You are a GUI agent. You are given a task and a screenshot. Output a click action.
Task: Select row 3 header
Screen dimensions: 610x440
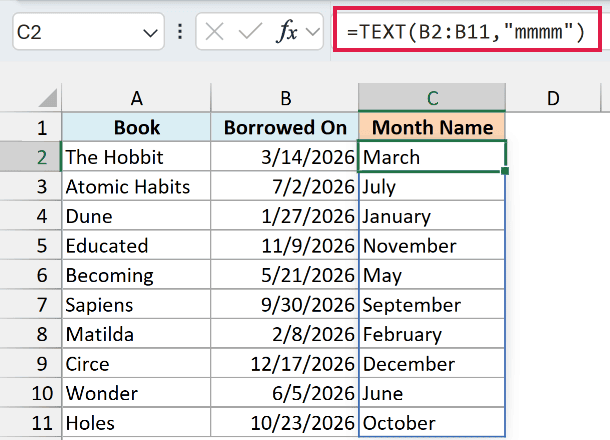31,186
